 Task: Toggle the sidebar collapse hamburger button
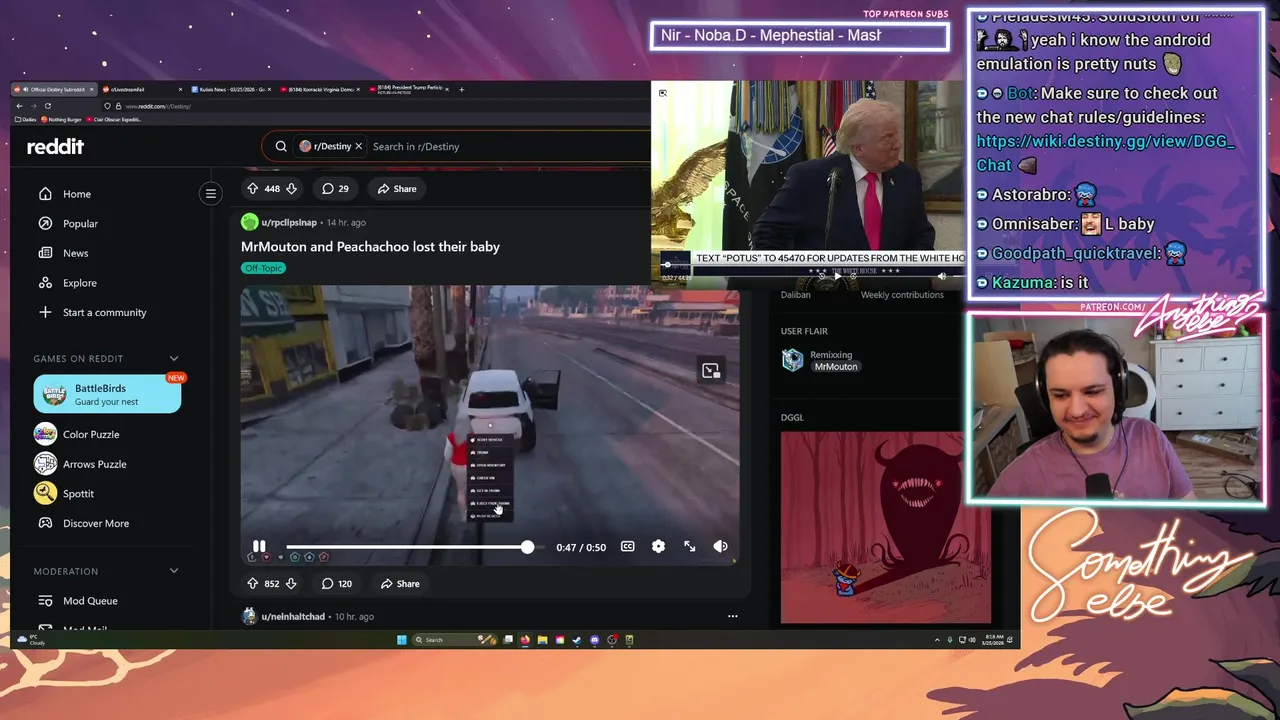point(210,194)
